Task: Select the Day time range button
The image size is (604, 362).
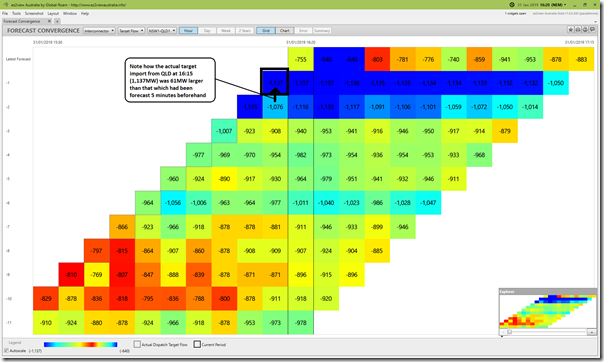Action: click(x=207, y=30)
